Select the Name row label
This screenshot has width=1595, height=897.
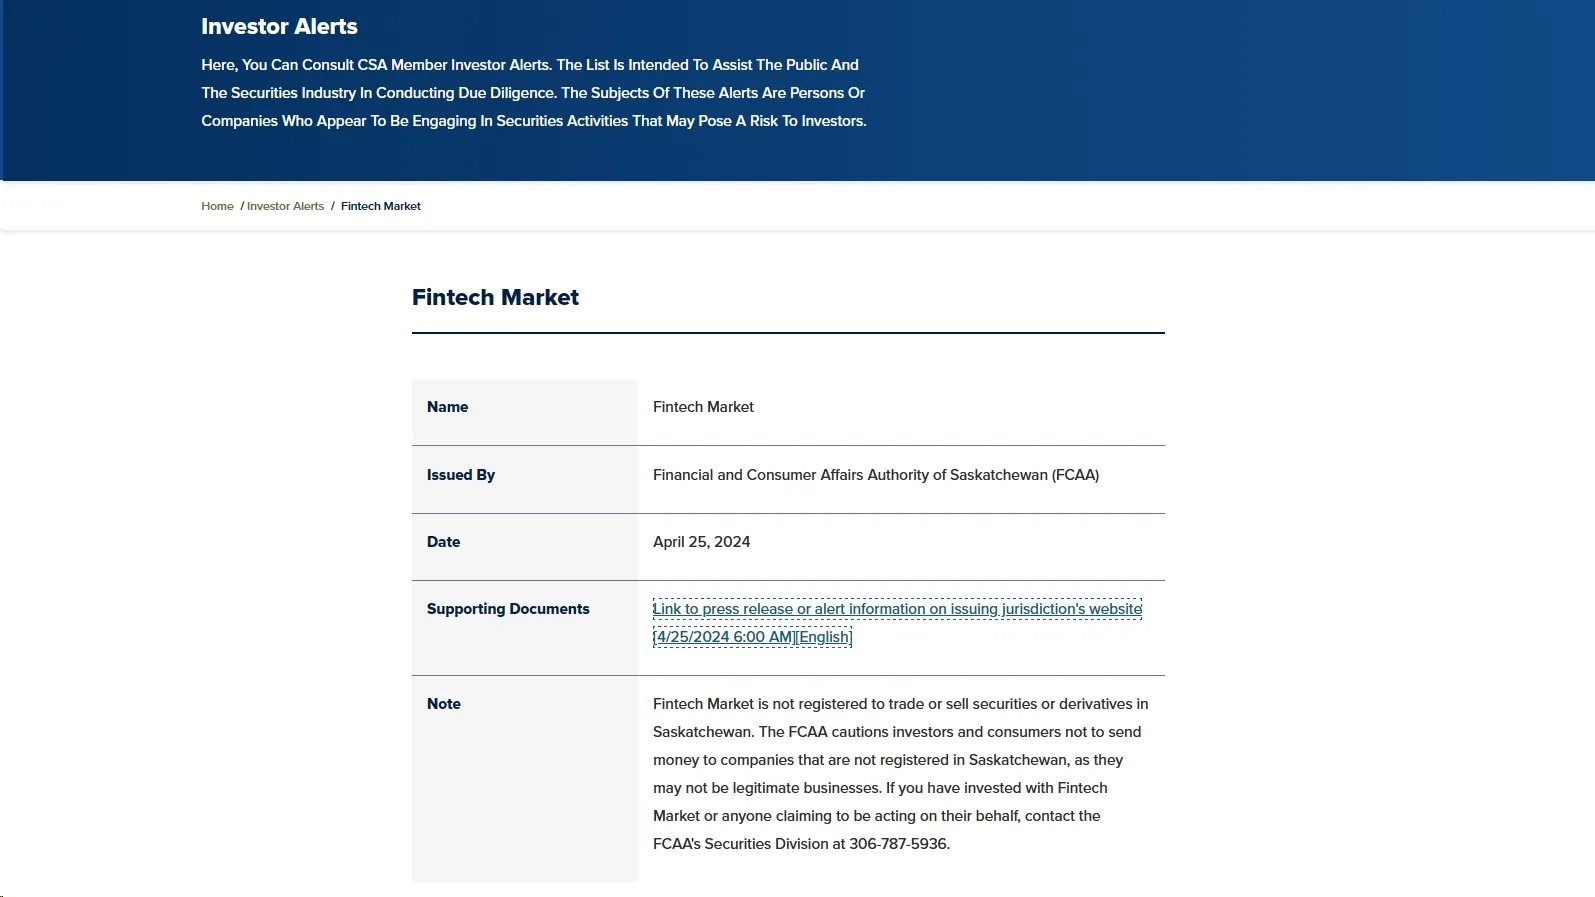(x=447, y=407)
